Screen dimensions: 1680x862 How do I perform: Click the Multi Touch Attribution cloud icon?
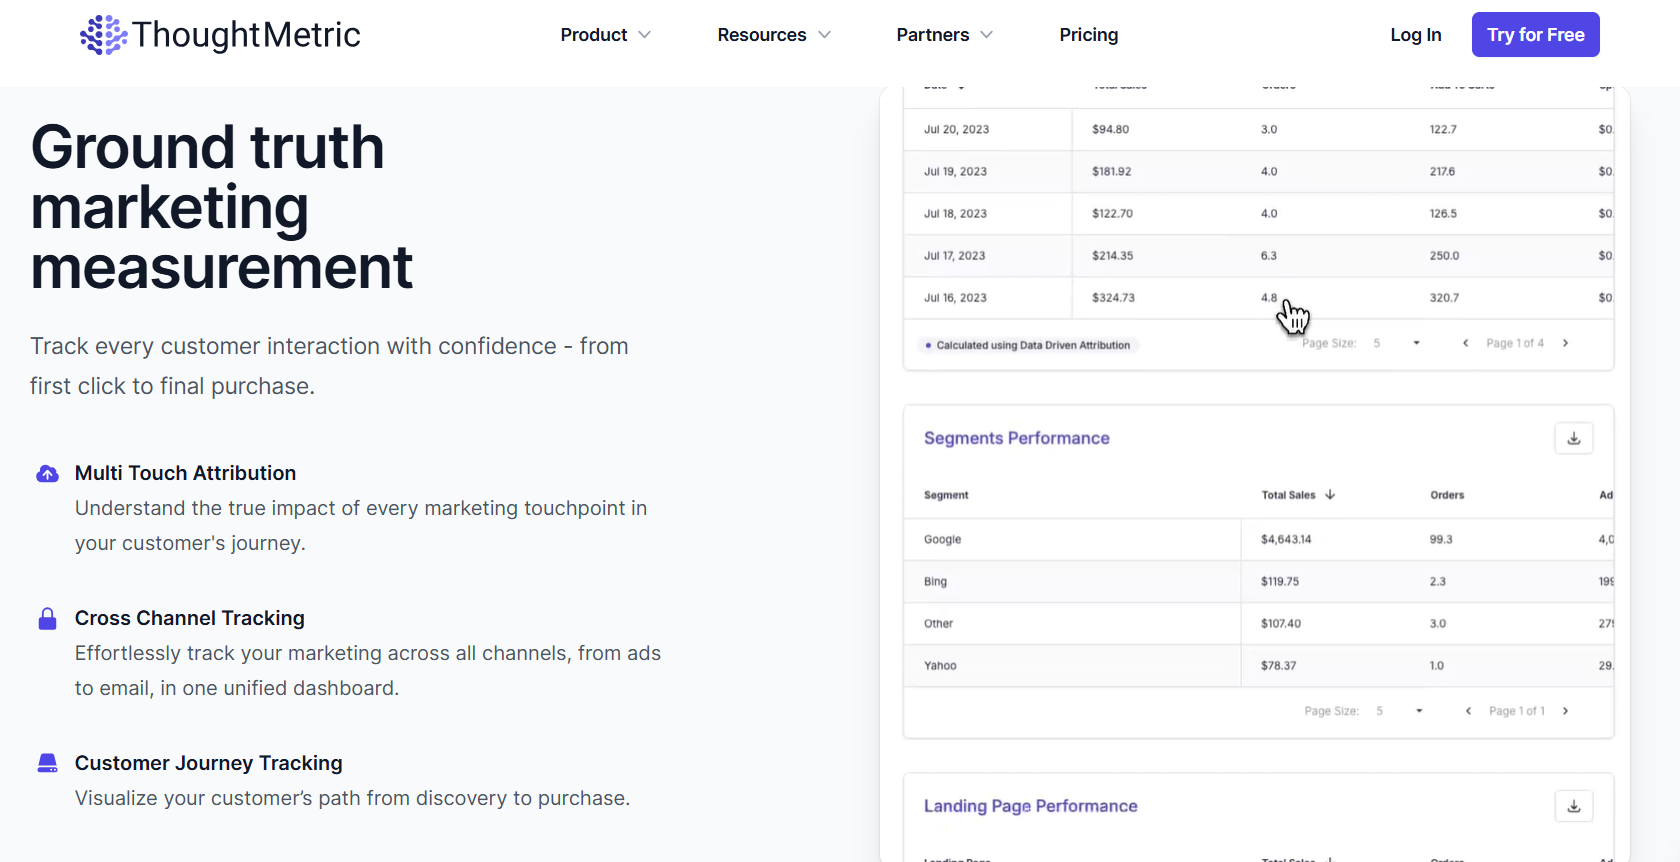pos(47,474)
